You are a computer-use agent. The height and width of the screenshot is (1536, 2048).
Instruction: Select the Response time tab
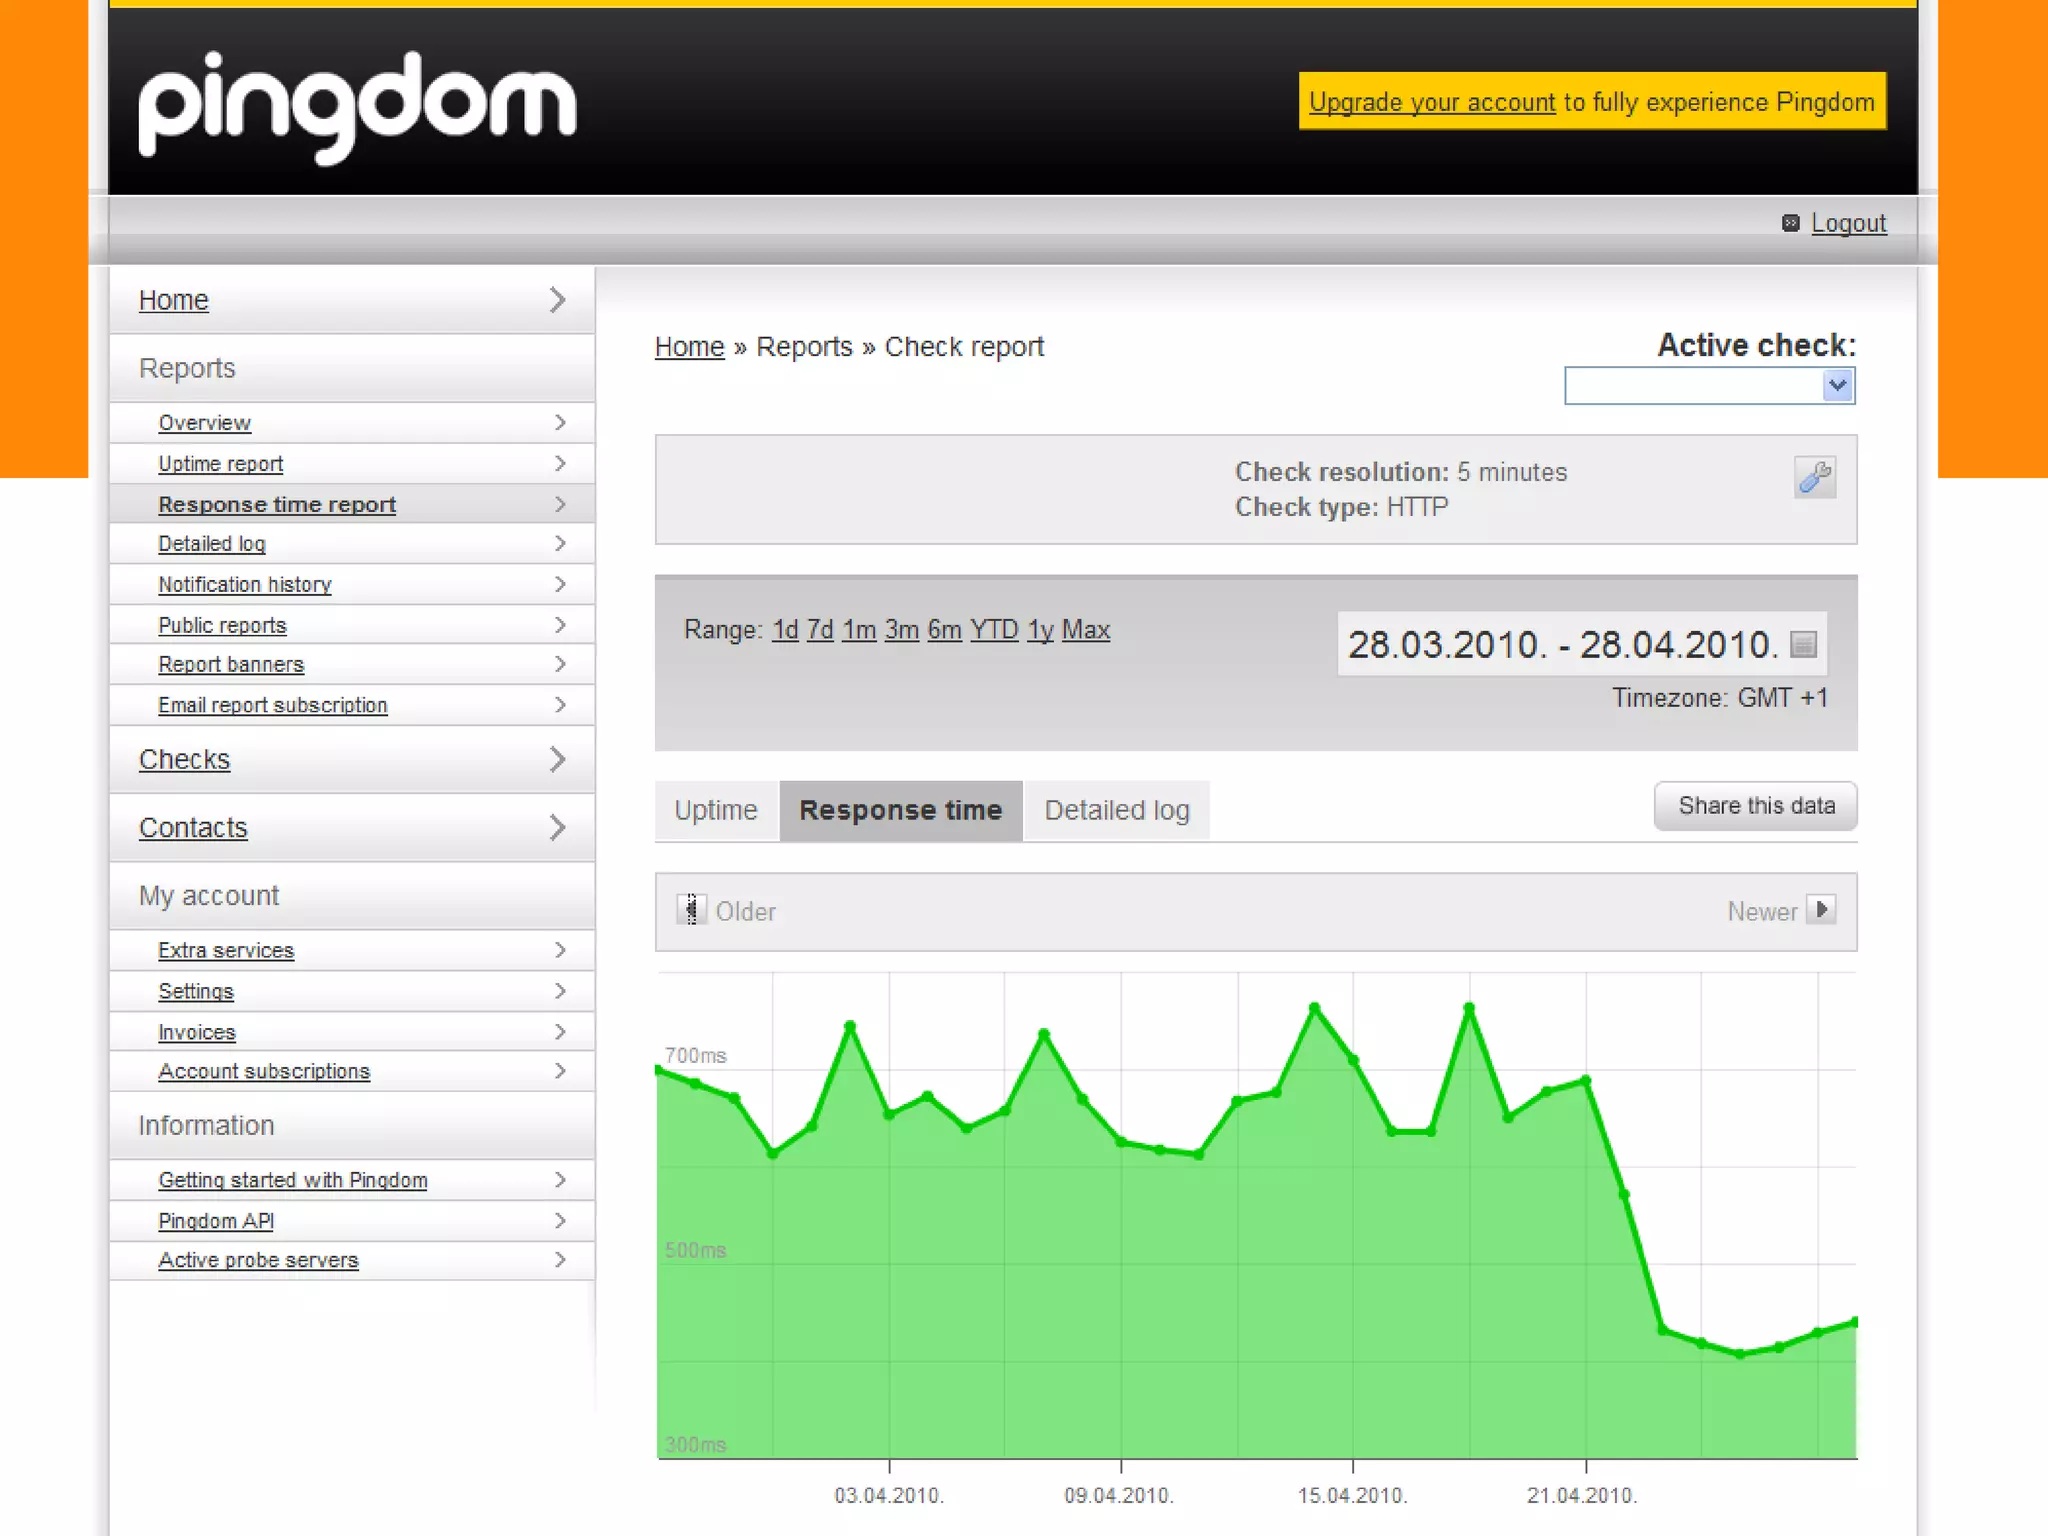(x=901, y=810)
